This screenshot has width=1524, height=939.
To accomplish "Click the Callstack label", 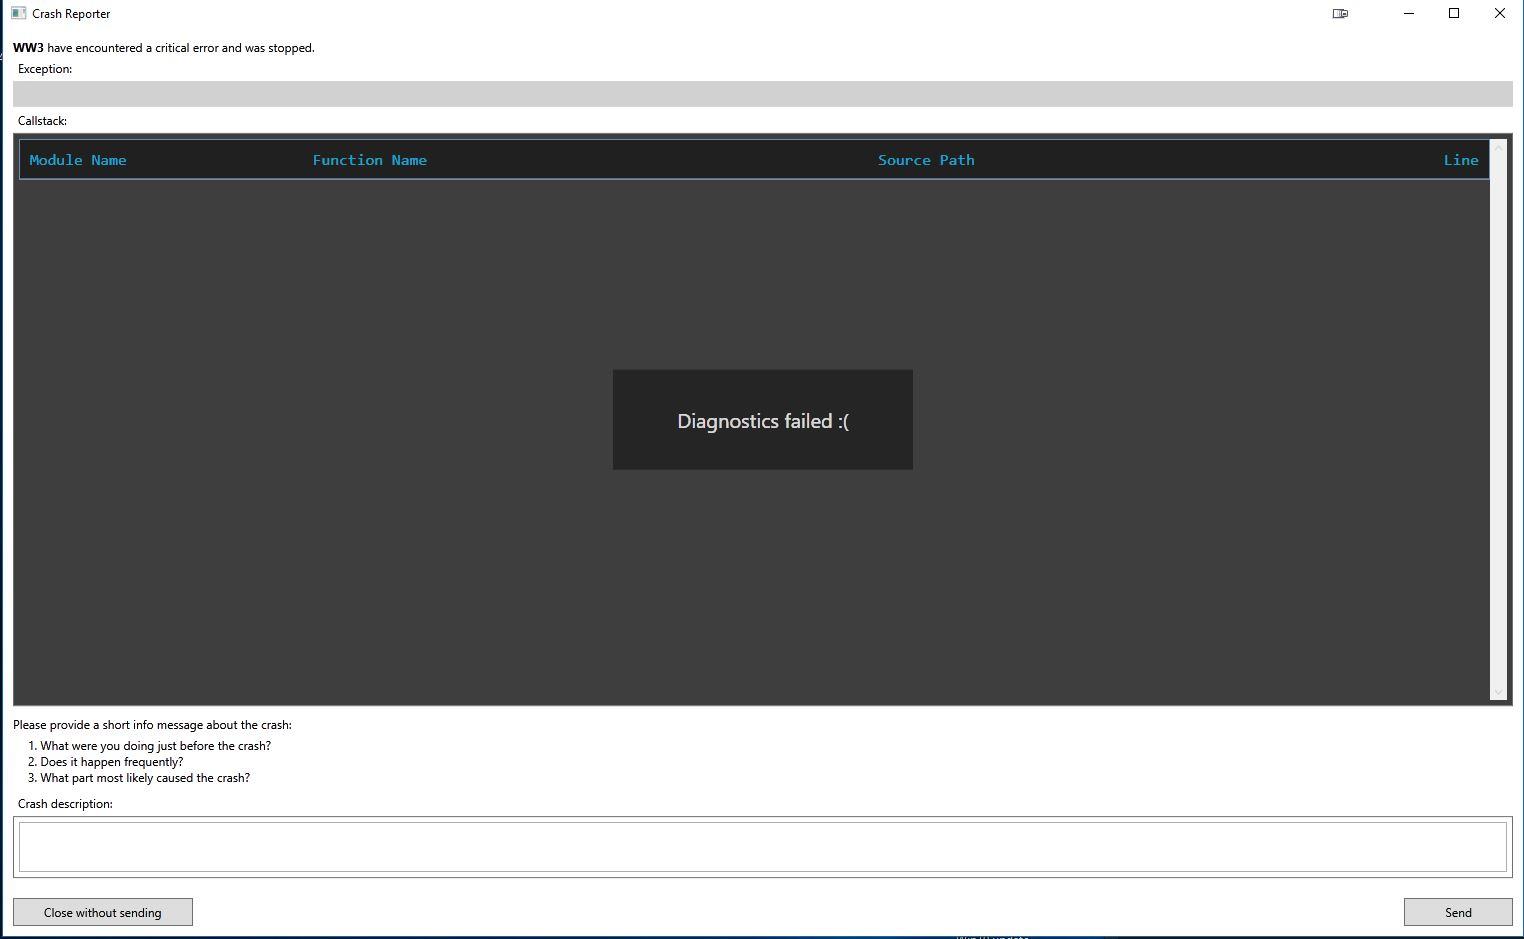I will [42, 121].
